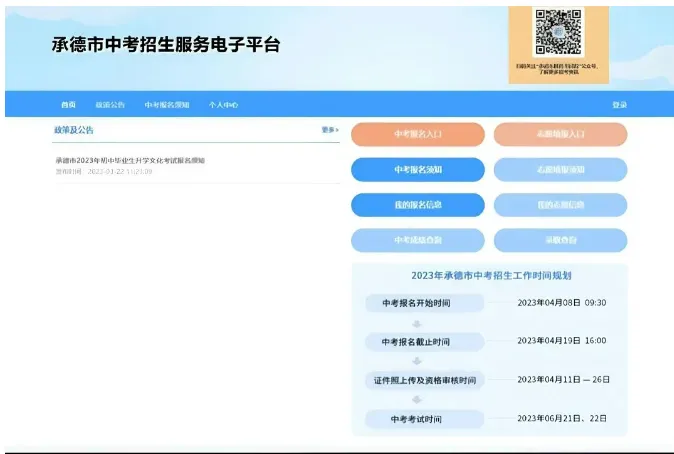Open the 个人中心 navigation tab

[223, 104]
